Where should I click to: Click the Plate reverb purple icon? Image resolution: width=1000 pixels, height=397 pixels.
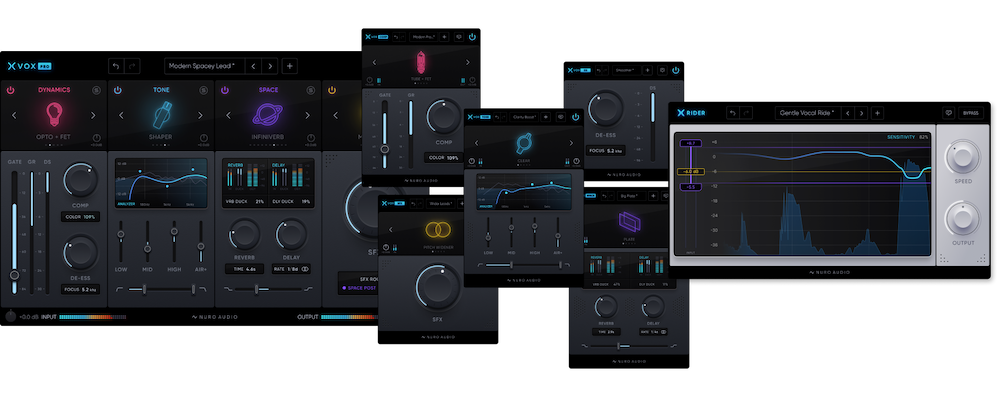click(629, 222)
